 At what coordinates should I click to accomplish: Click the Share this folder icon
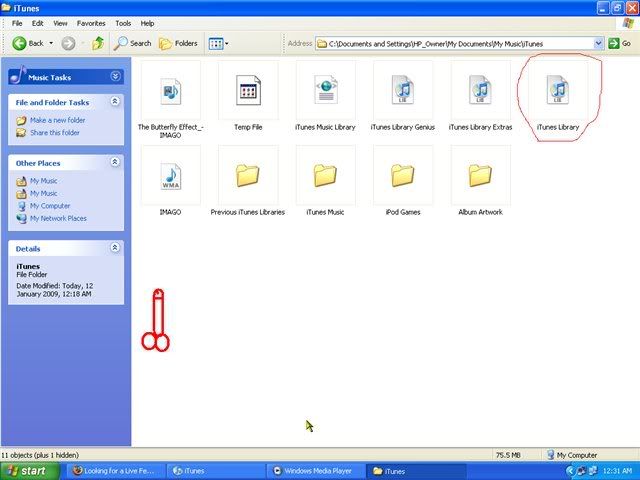pos(21,133)
